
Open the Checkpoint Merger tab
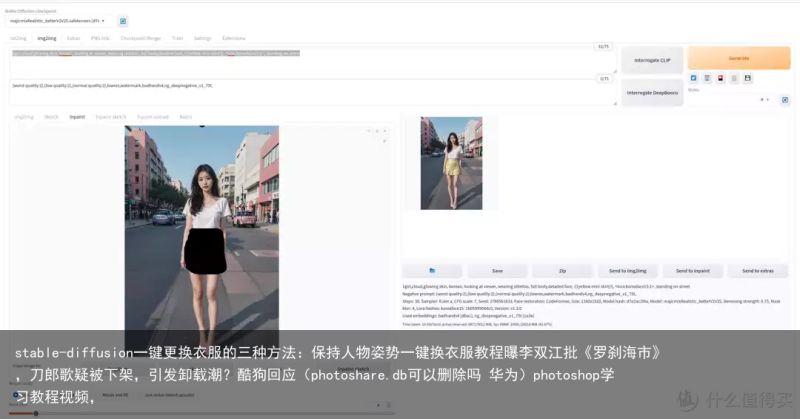[x=140, y=38]
